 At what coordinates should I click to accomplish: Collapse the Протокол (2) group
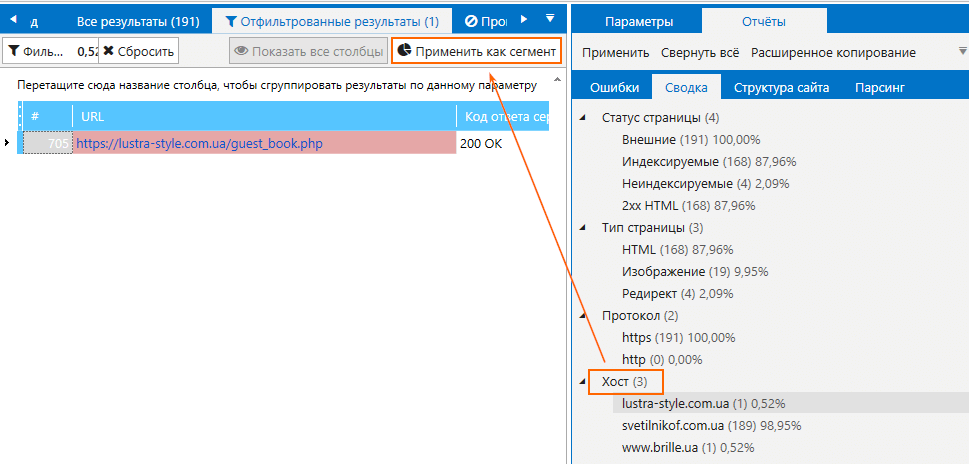[582, 316]
